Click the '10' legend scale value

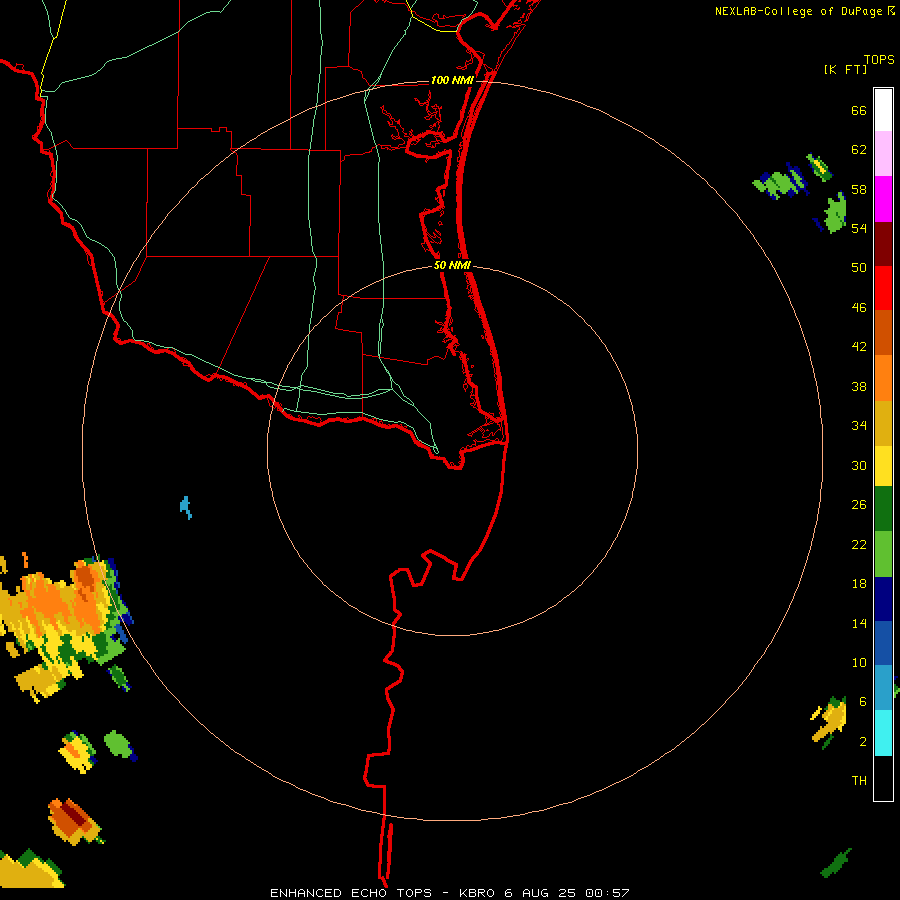pyautogui.click(x=859, y=662)
